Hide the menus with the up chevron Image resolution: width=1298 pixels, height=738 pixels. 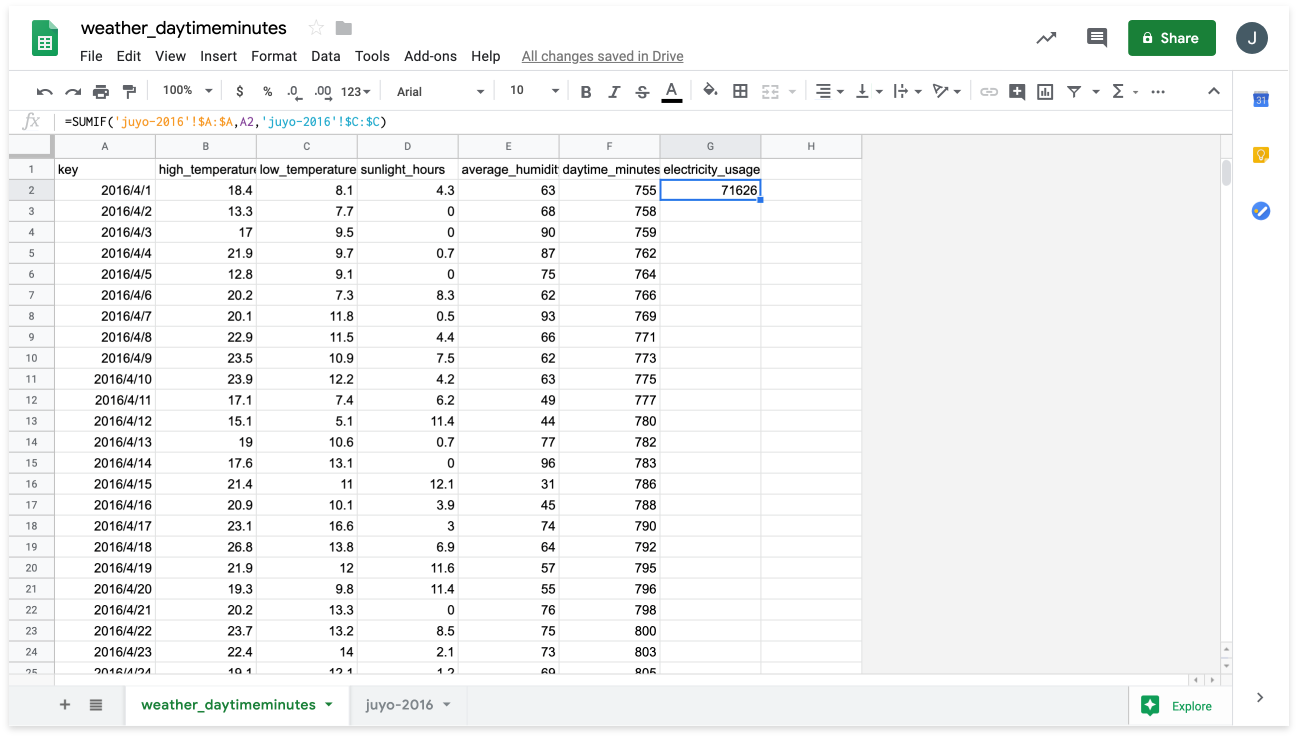point(1213,91)
